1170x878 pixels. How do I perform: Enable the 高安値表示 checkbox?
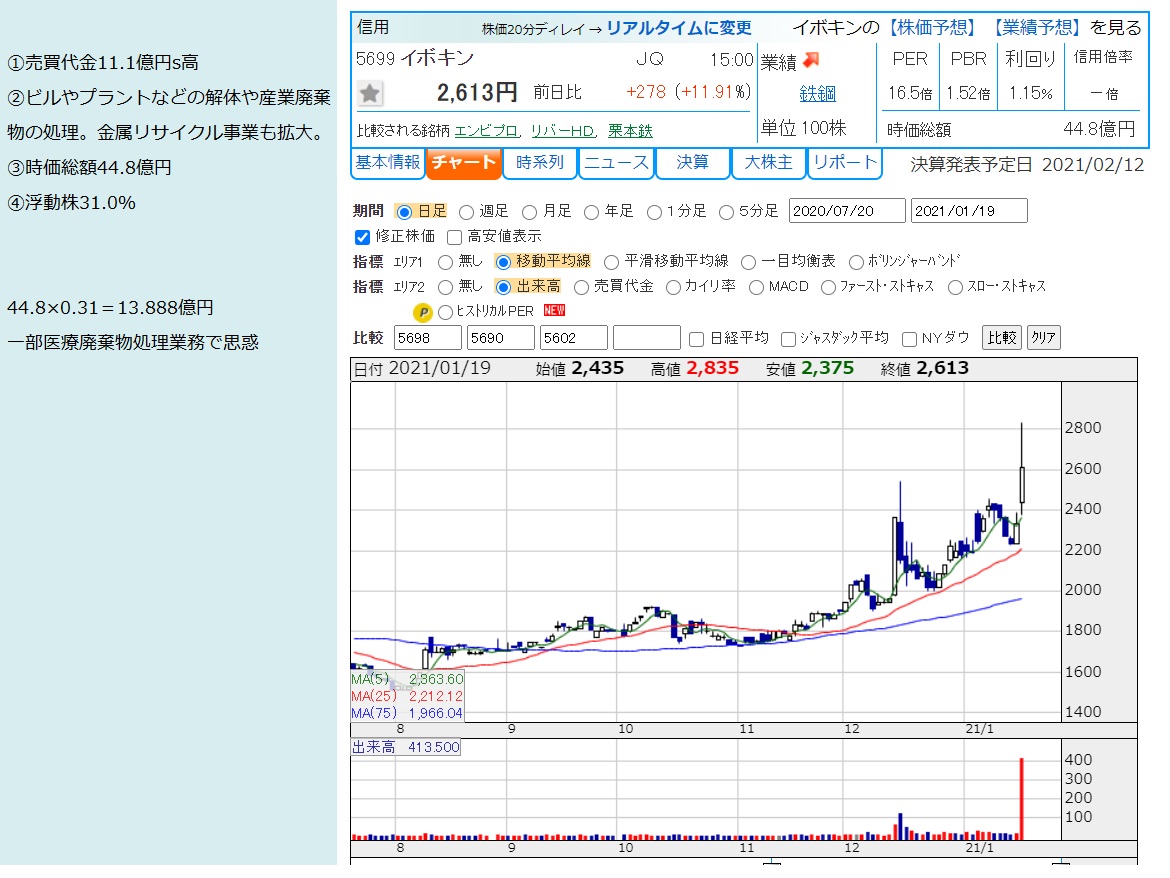(454, 237)
